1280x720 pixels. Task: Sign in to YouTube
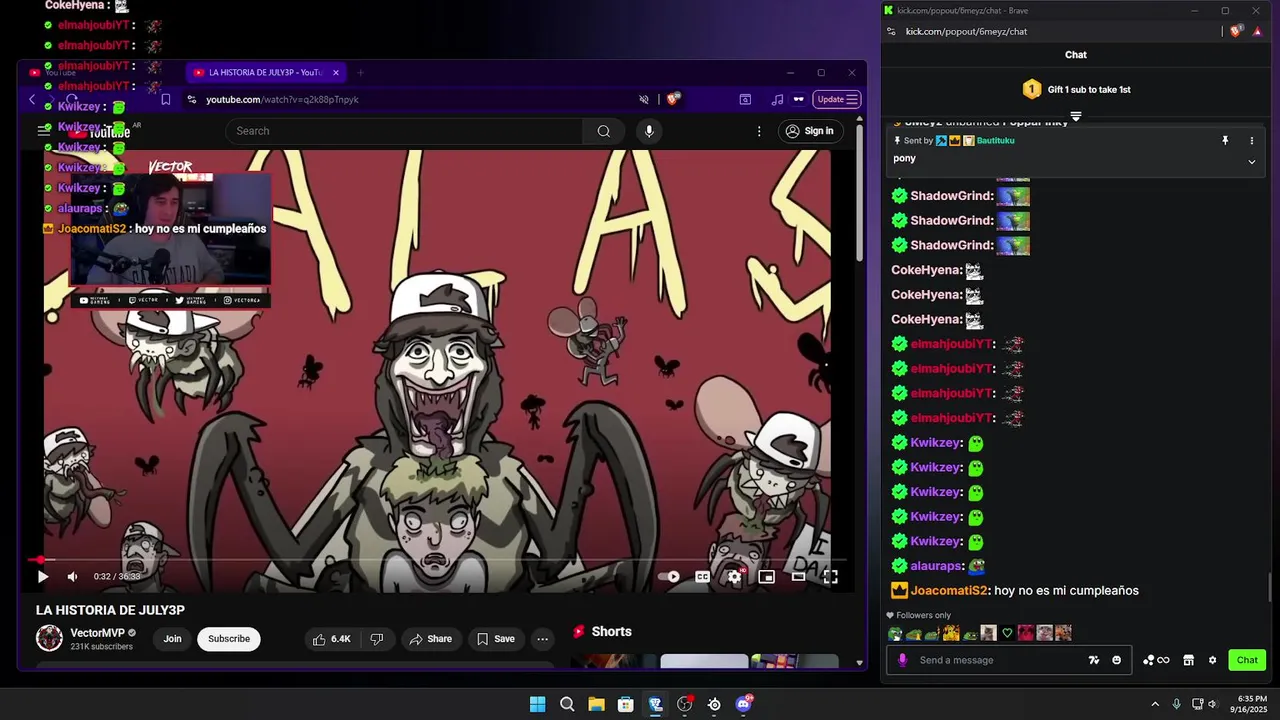tap(810, 131)
